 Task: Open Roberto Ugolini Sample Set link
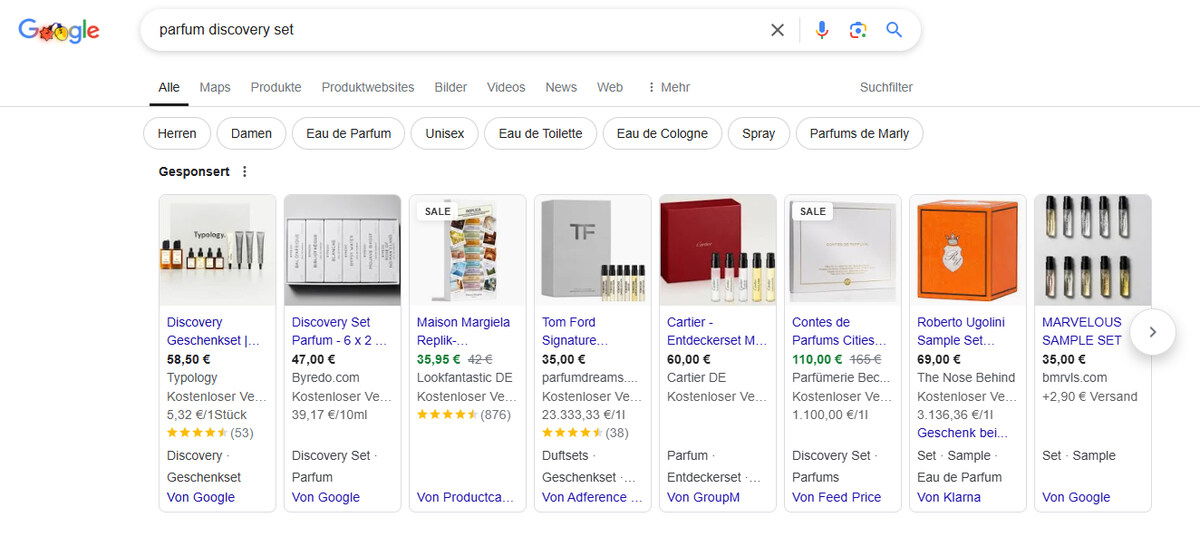tap(961, 331)
